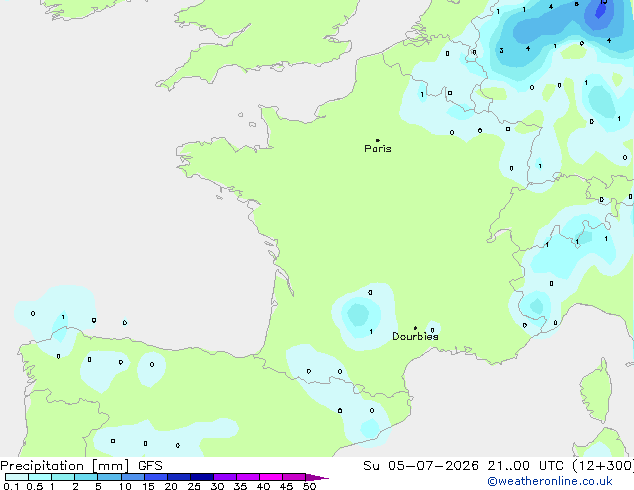This screenshot has width=634, height=490.
Task: Click the GFS model label
Action: [150, 466]
